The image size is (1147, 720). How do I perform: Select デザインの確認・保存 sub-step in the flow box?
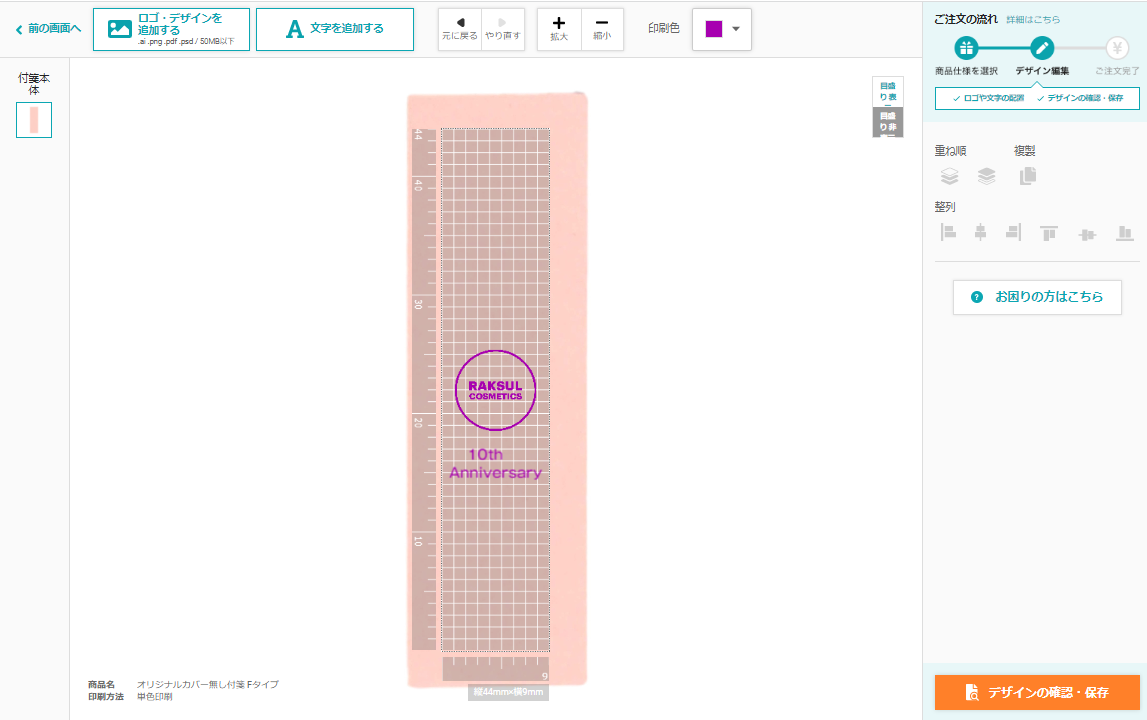click(1080, 98)
